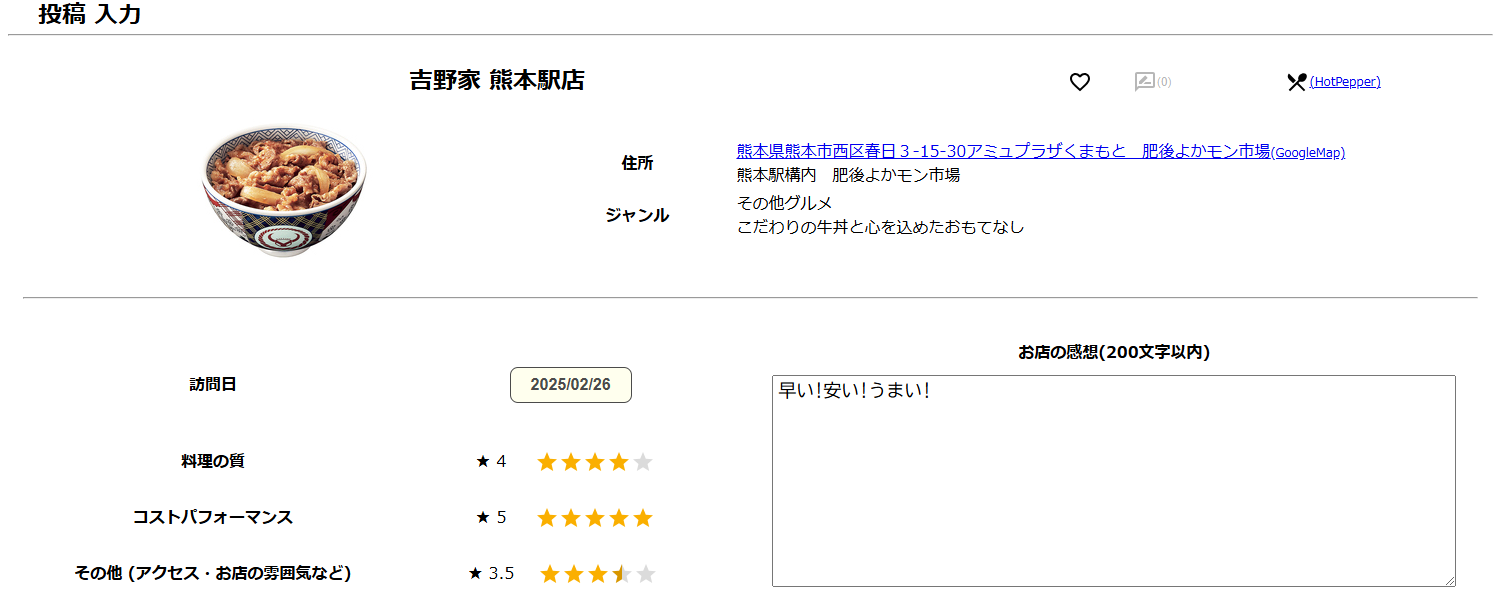
Task: Click the ジャンル label
Action: [x=637, y=215]
